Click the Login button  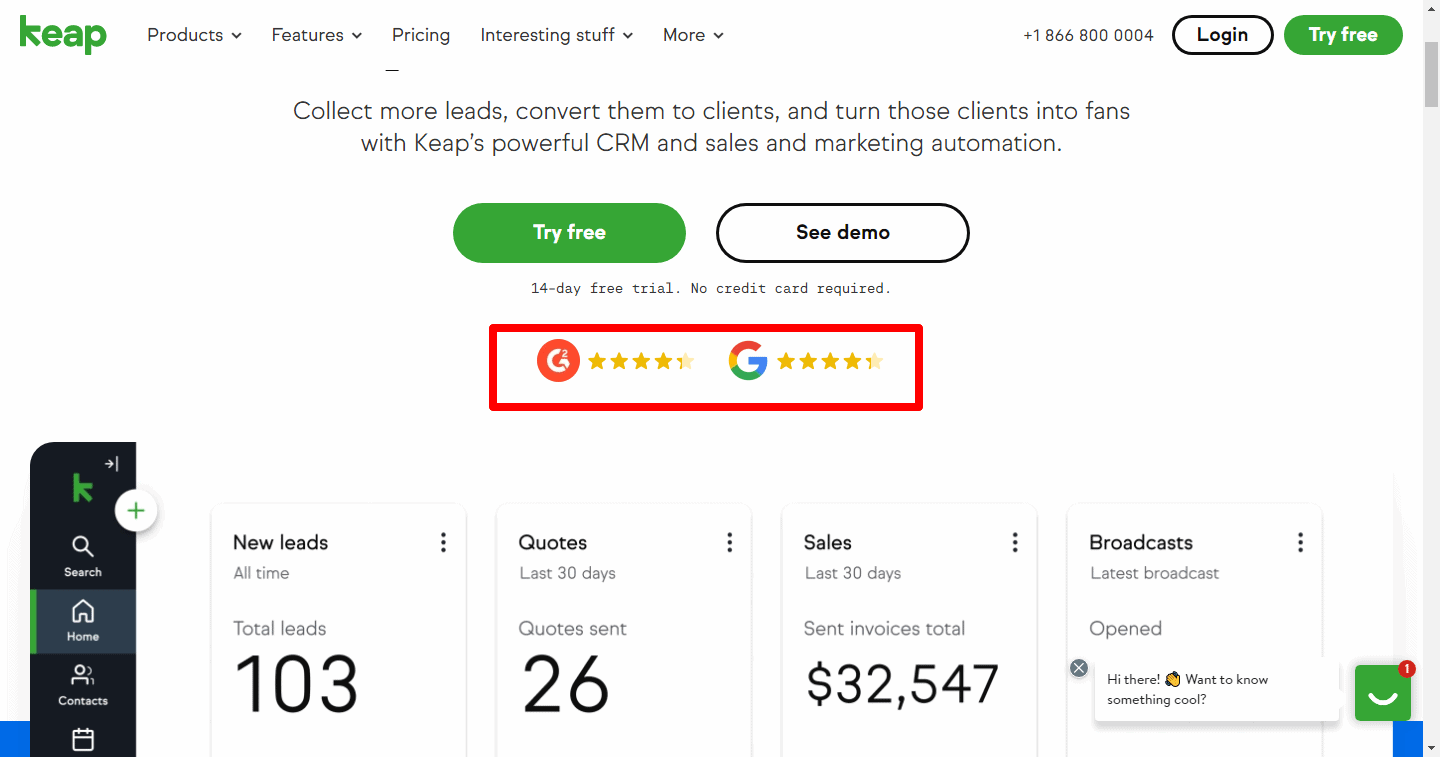(1222, 35)
